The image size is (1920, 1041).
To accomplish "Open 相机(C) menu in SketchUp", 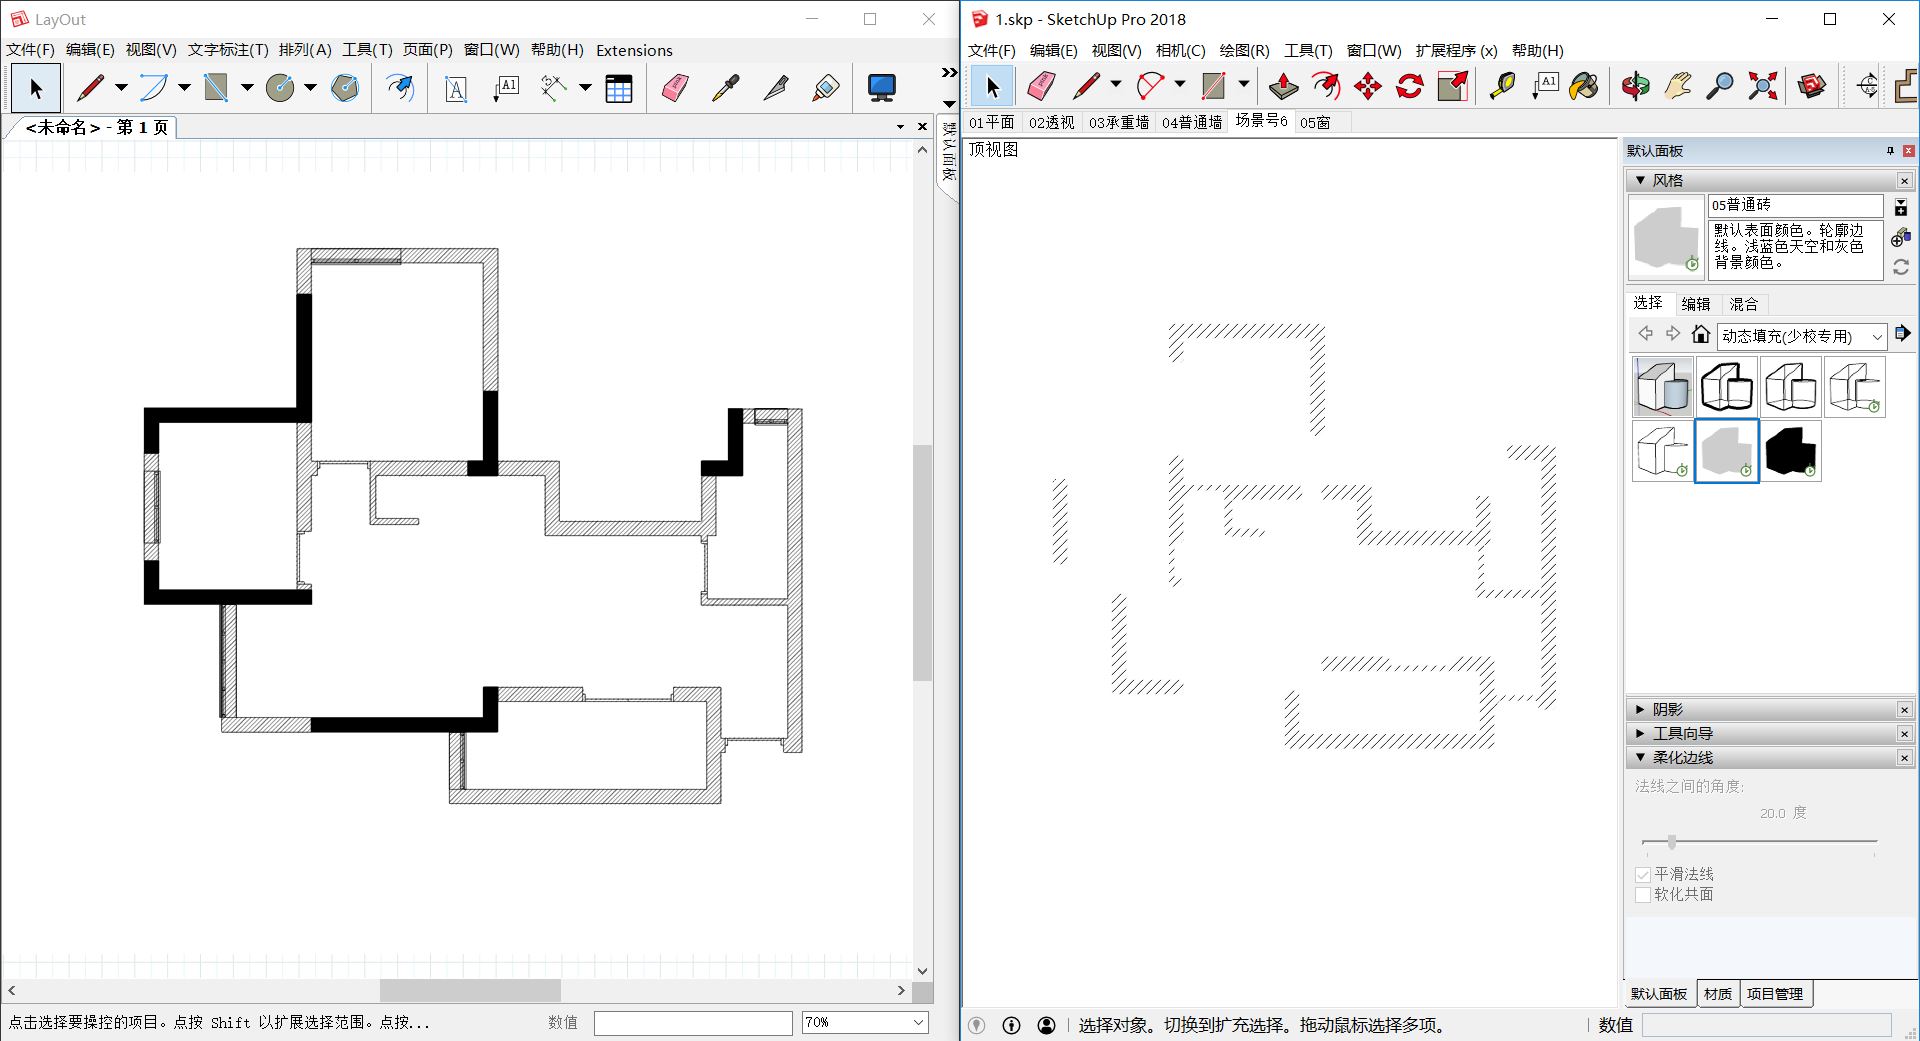I will [x=1180, y=51].
